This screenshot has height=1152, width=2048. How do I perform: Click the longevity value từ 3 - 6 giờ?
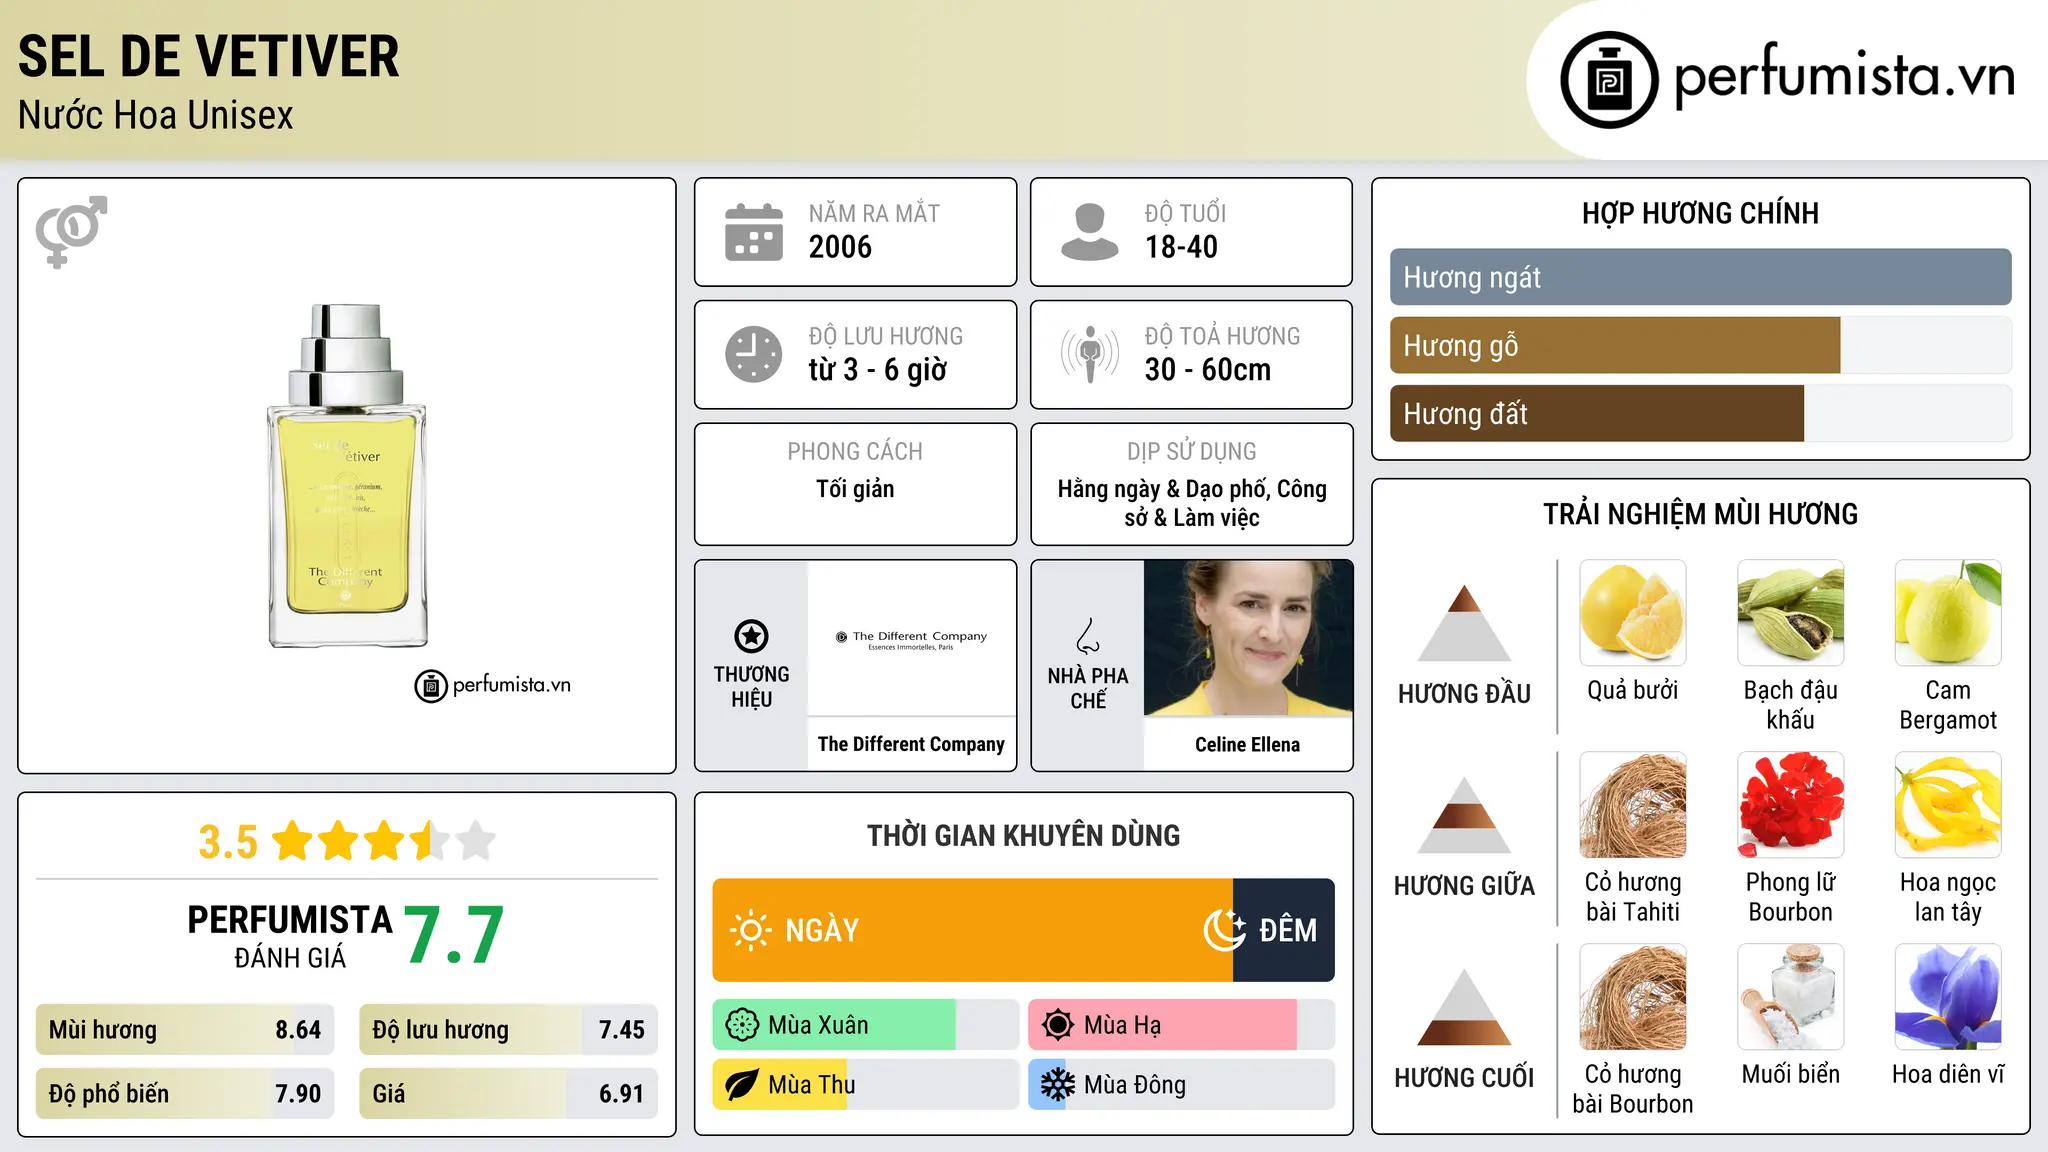point(878,370)
